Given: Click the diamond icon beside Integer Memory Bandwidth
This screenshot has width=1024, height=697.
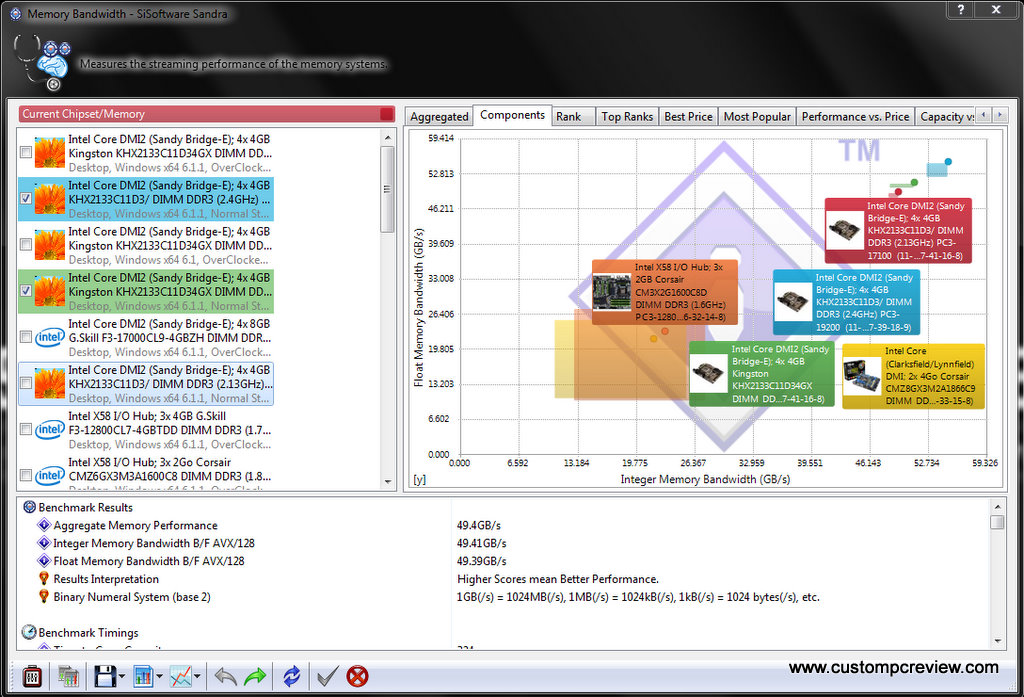Looking at the screenshot, I should [44, 542].
